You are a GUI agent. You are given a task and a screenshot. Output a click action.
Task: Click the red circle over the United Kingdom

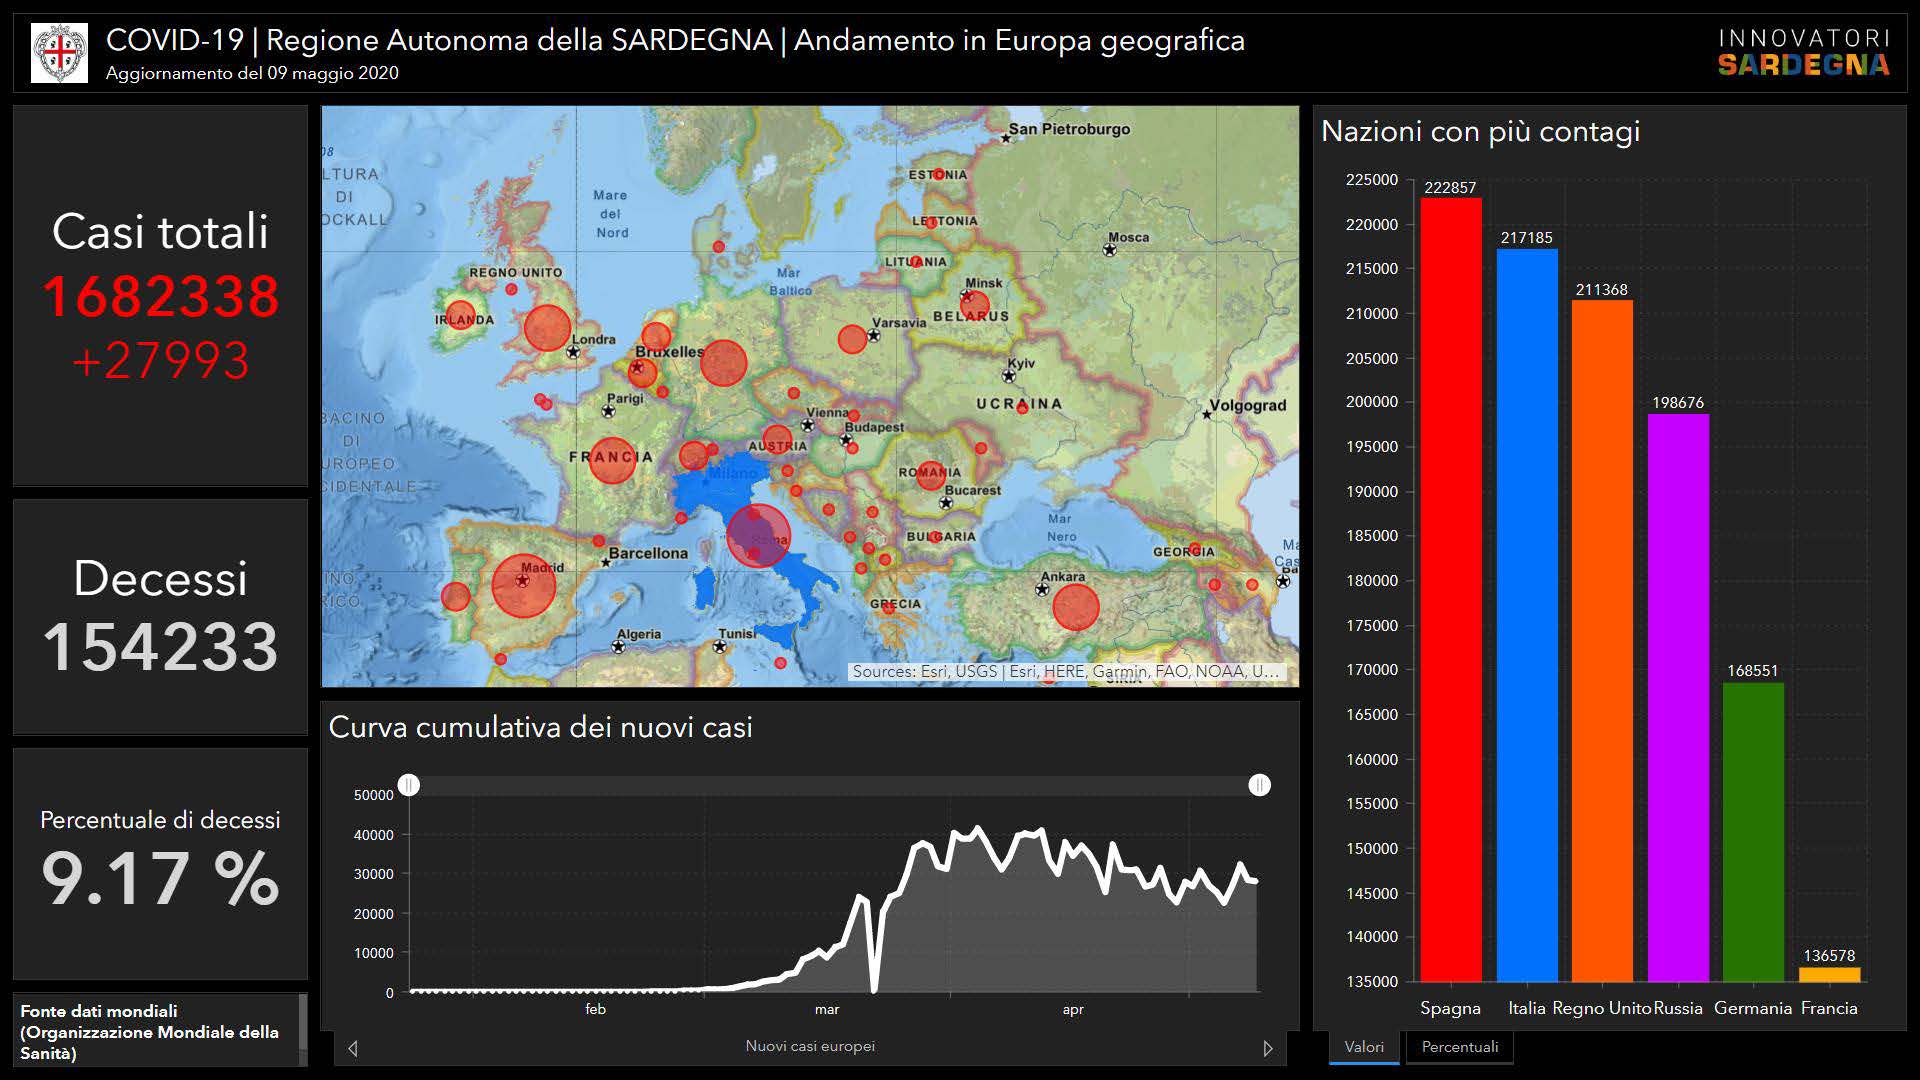[x=547, y=327]
